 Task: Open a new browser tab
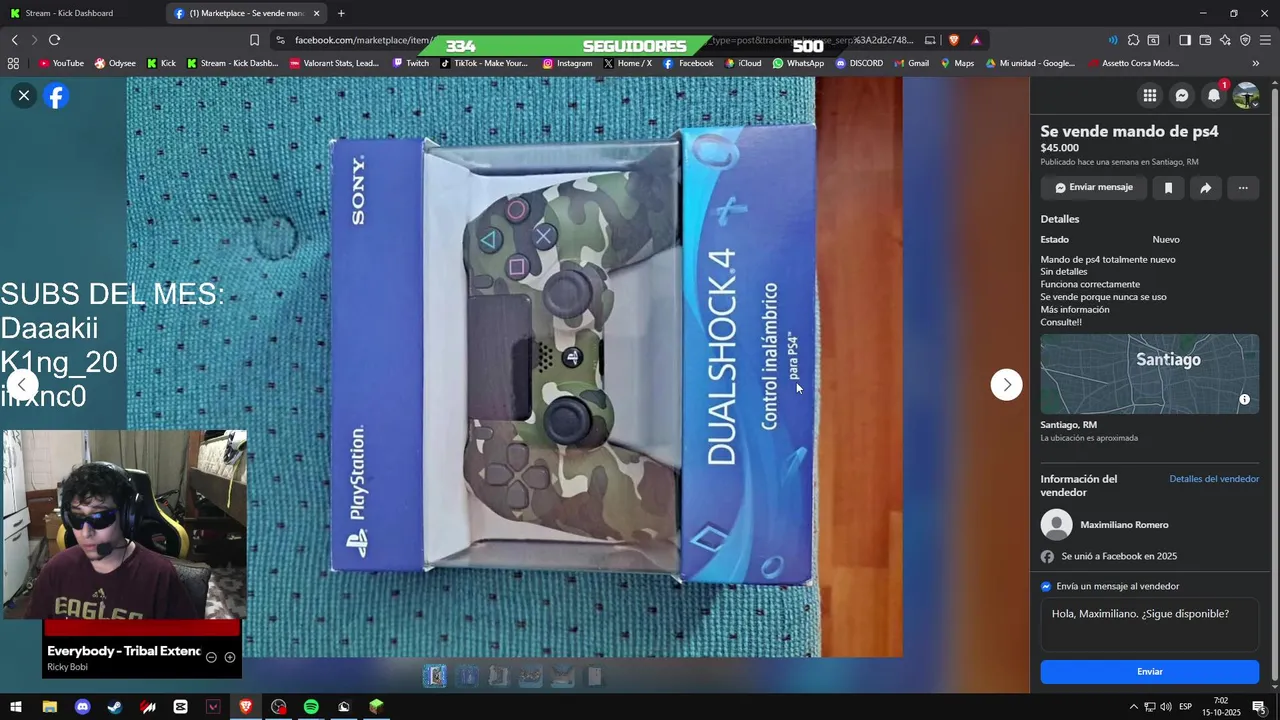341,13
